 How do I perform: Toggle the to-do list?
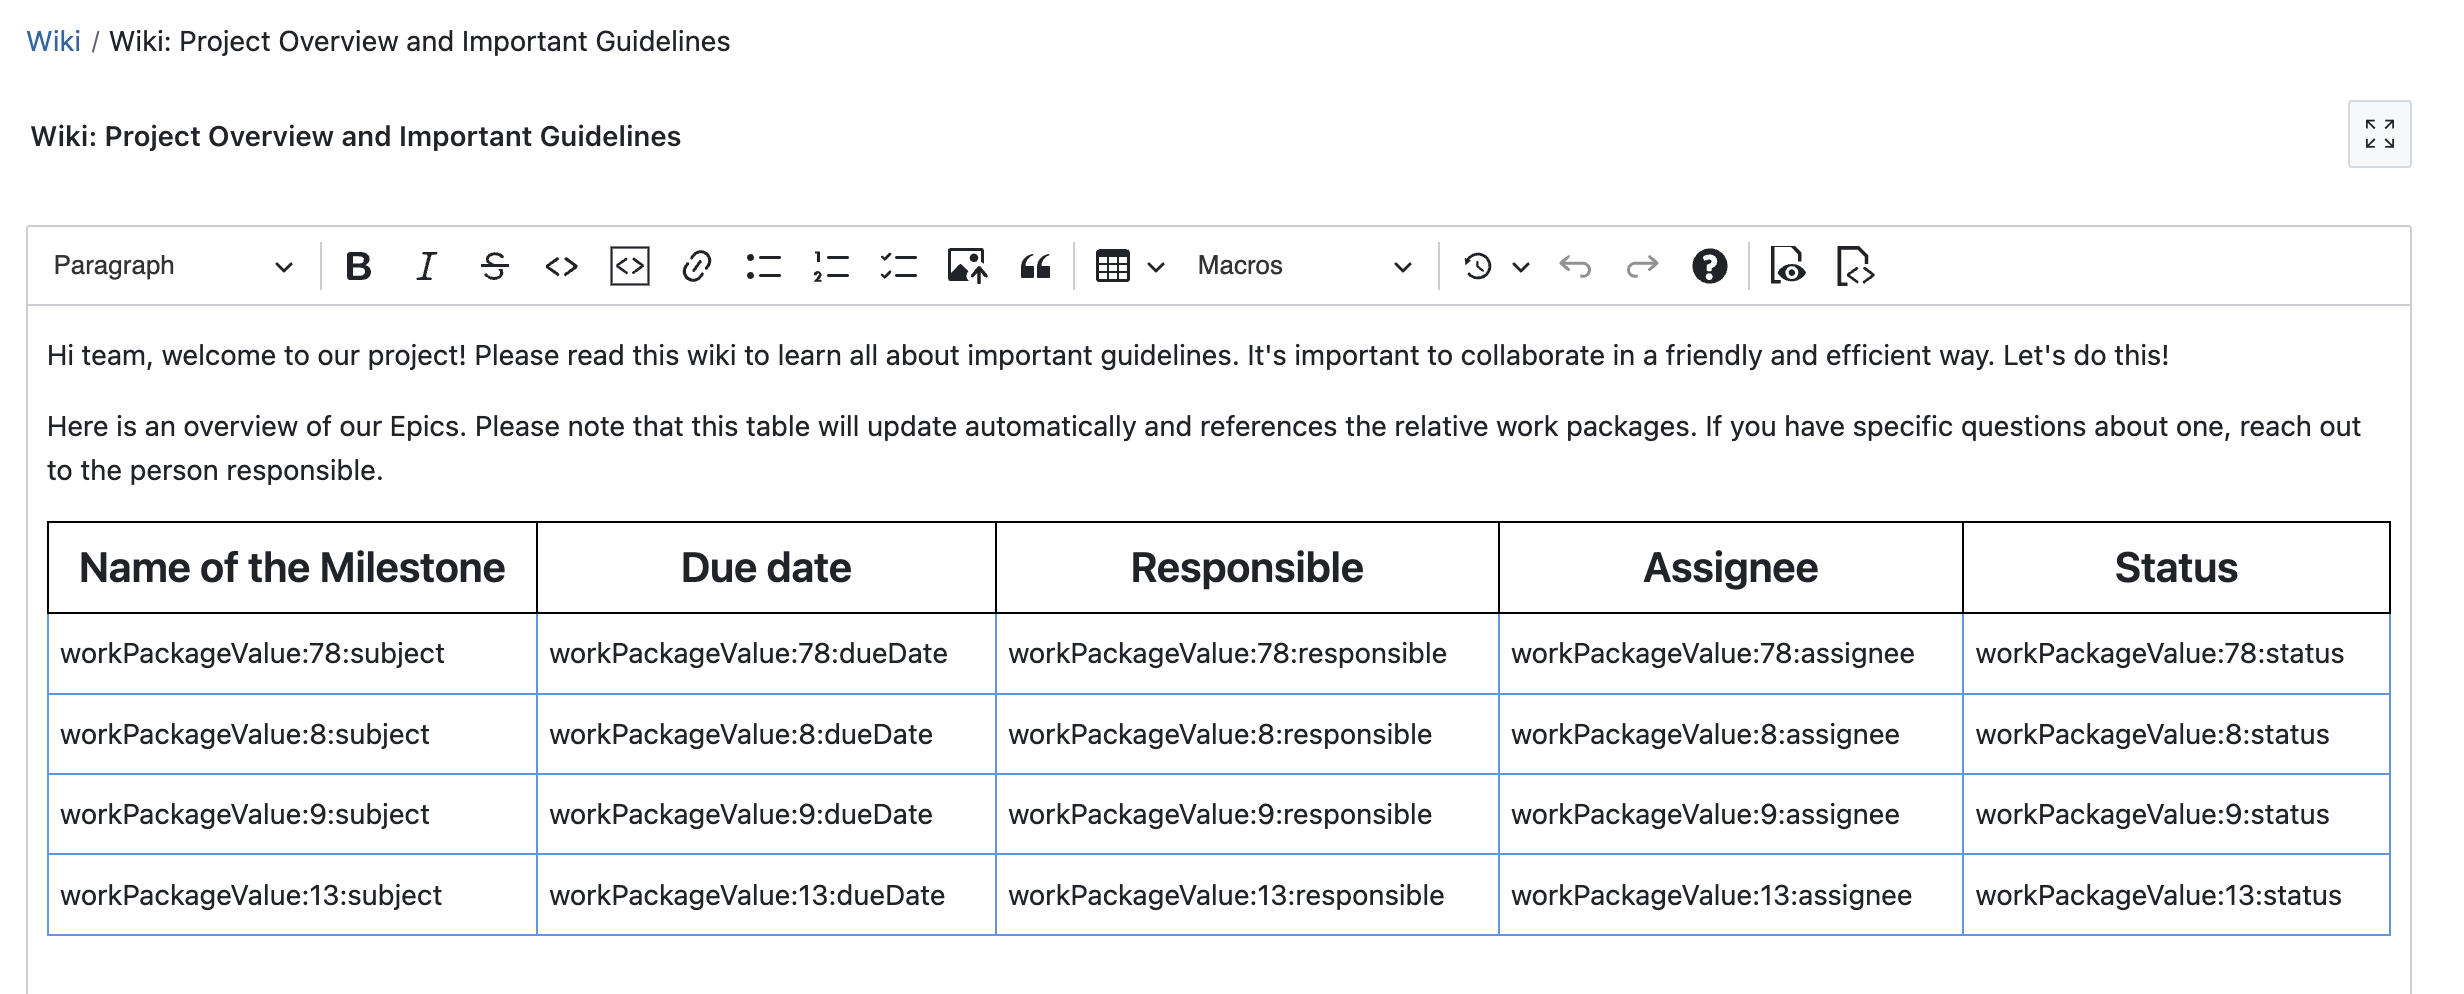(x=898, y=265)
